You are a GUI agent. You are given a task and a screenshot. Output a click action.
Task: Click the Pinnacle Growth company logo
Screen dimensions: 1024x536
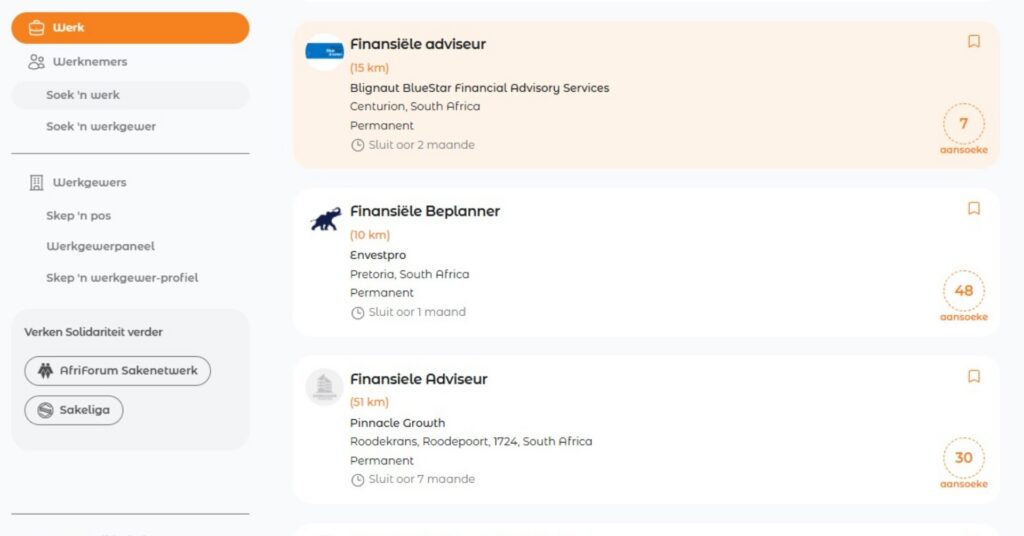pyautogui.click(x=325, y=387)
